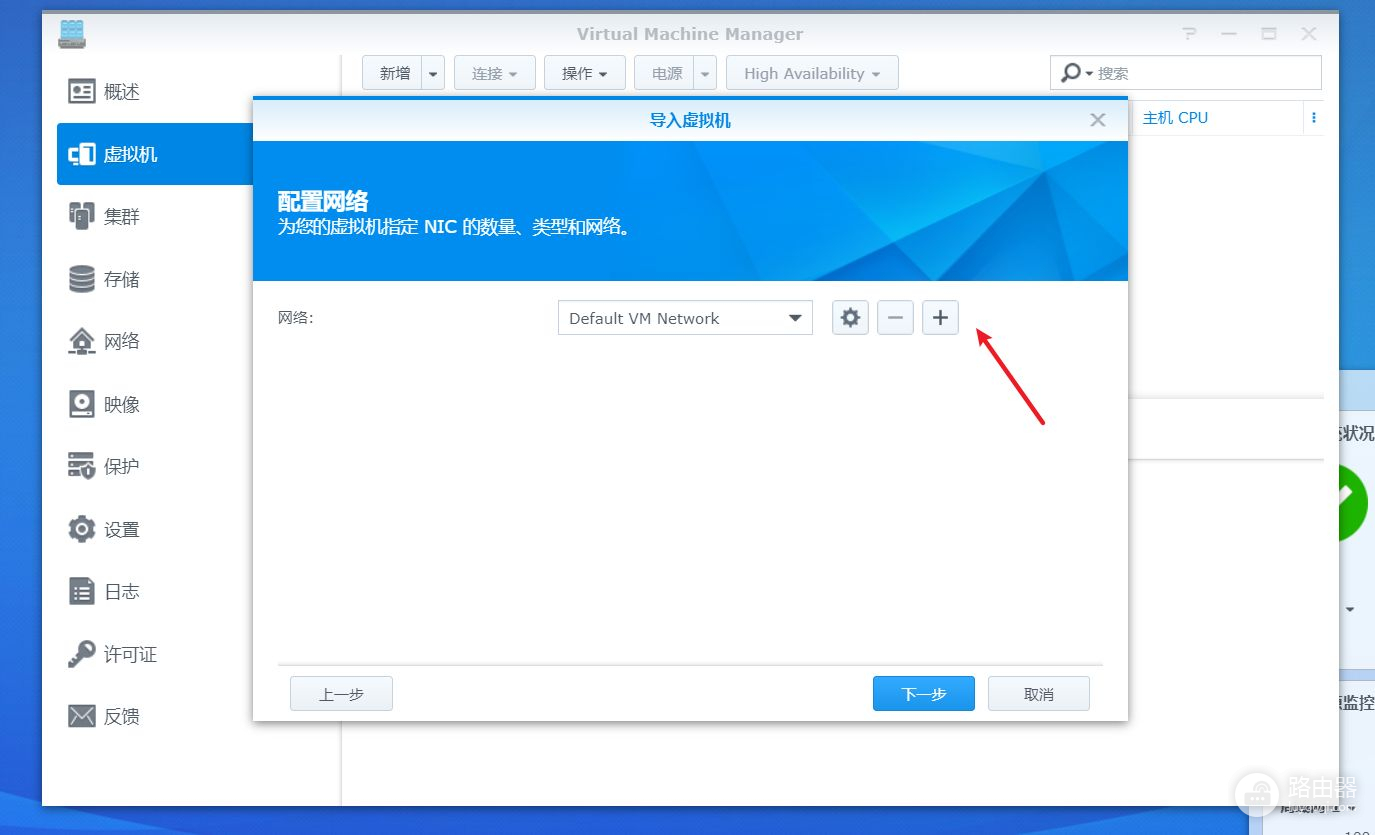Open the 操作 dropdown
Screen dimensions: 1375x835
point(585,73)
